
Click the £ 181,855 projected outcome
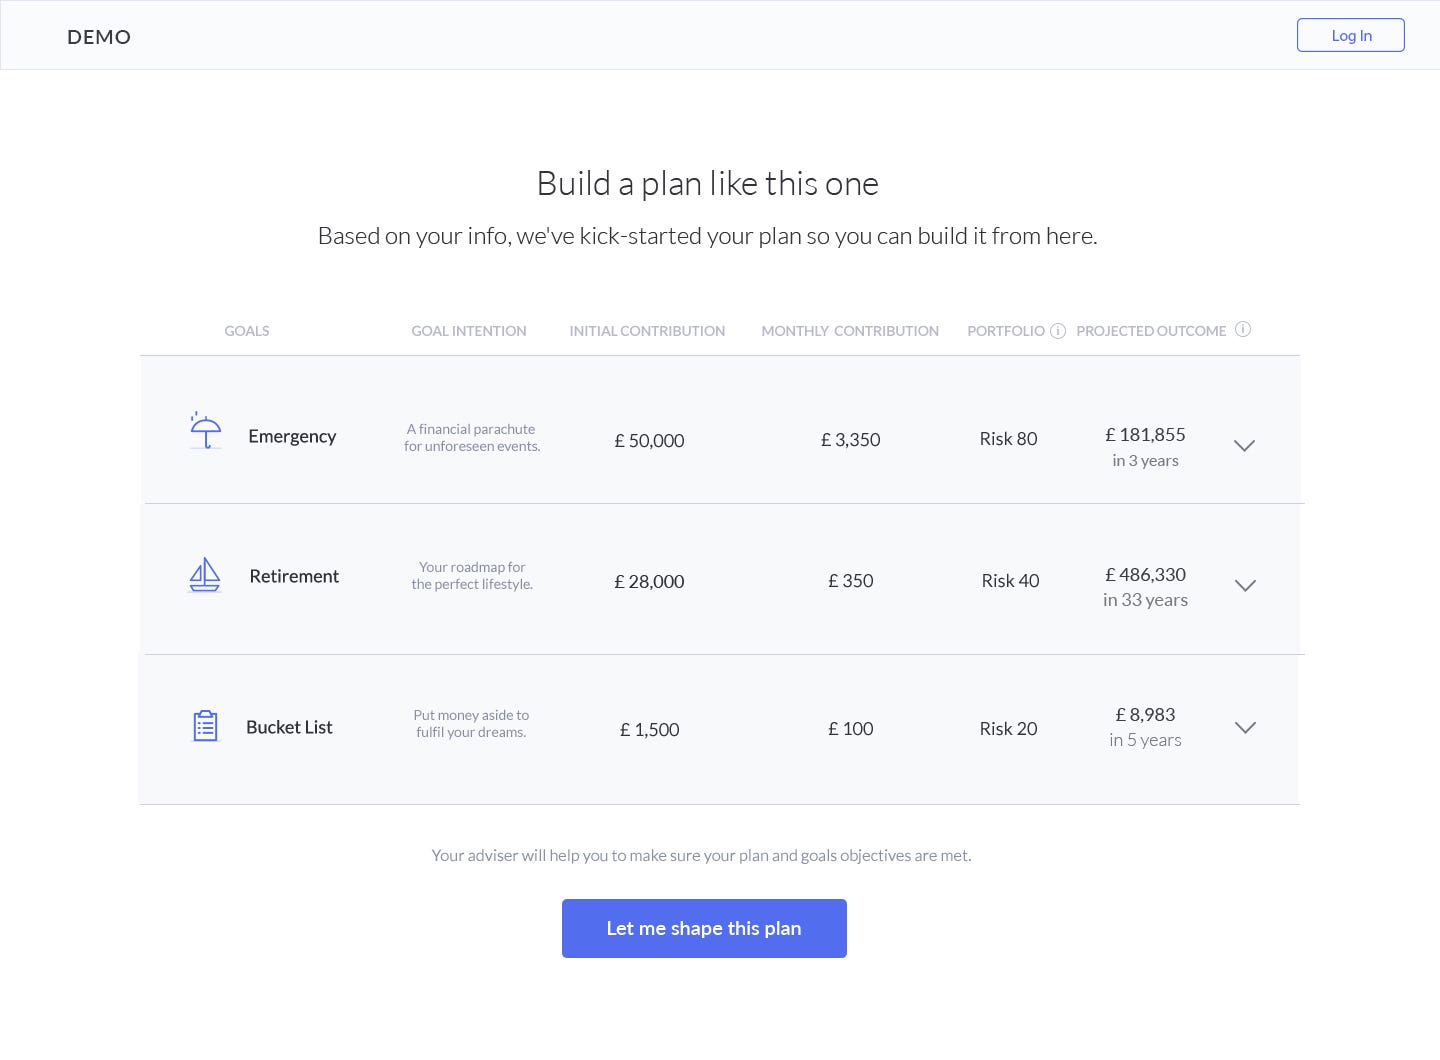coord(1145,434)
